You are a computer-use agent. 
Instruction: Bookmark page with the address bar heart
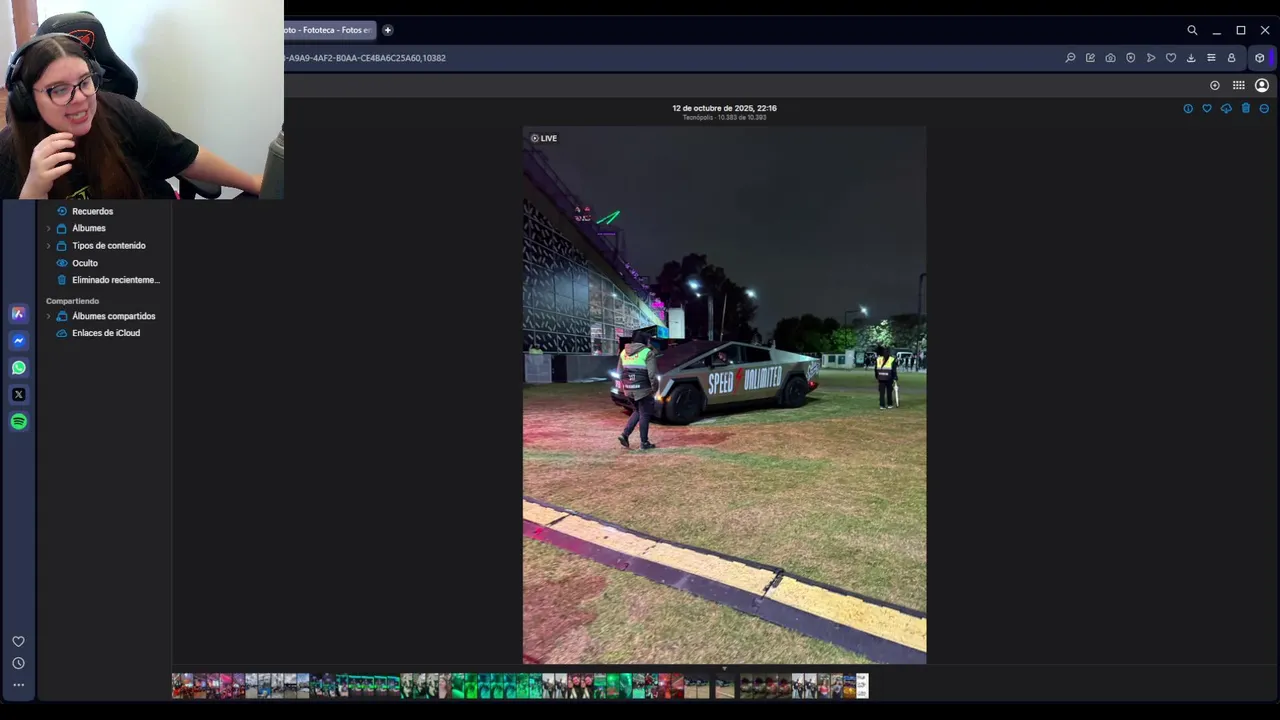[x=1171, y=58]
